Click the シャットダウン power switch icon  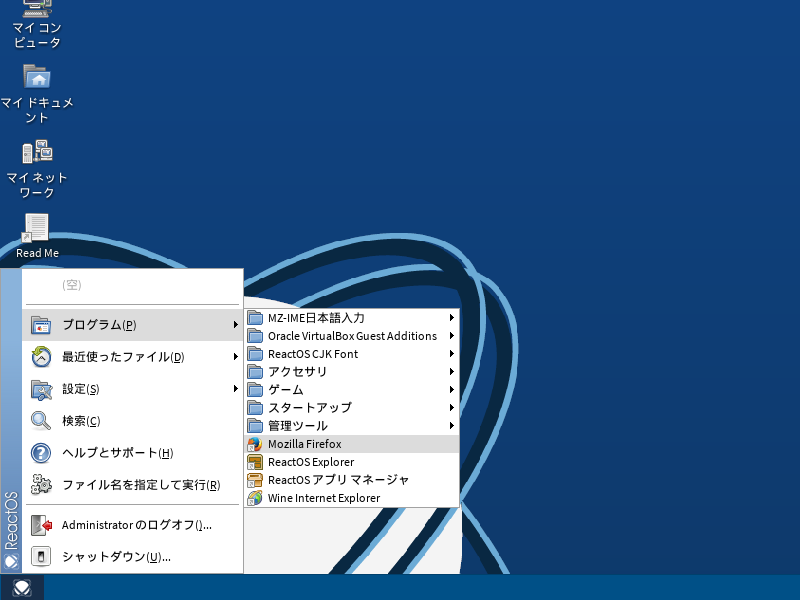(x=41, y=557)
